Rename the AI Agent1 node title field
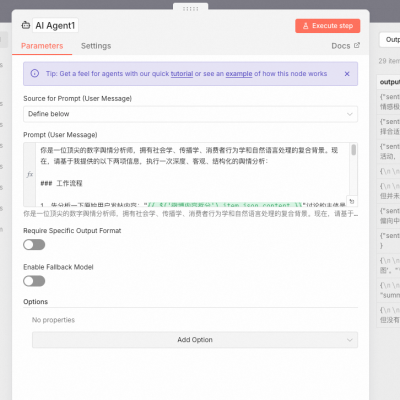The width and height of the screenshot is (400, 400). (55, 25)
